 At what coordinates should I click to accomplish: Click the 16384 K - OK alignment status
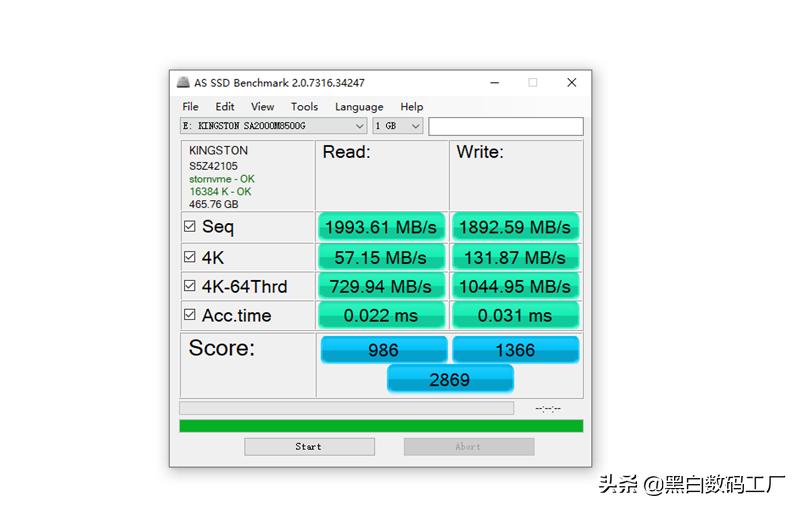tap(220, 192)
